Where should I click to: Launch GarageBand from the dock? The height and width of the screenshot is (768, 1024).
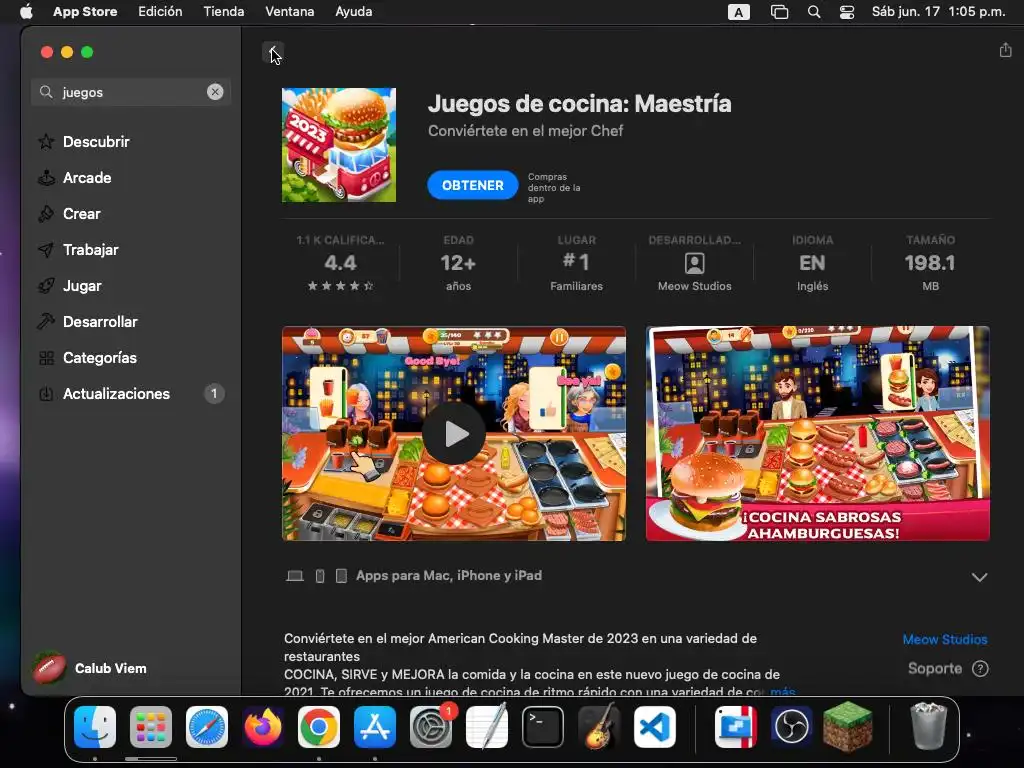[x=599, y=726]
